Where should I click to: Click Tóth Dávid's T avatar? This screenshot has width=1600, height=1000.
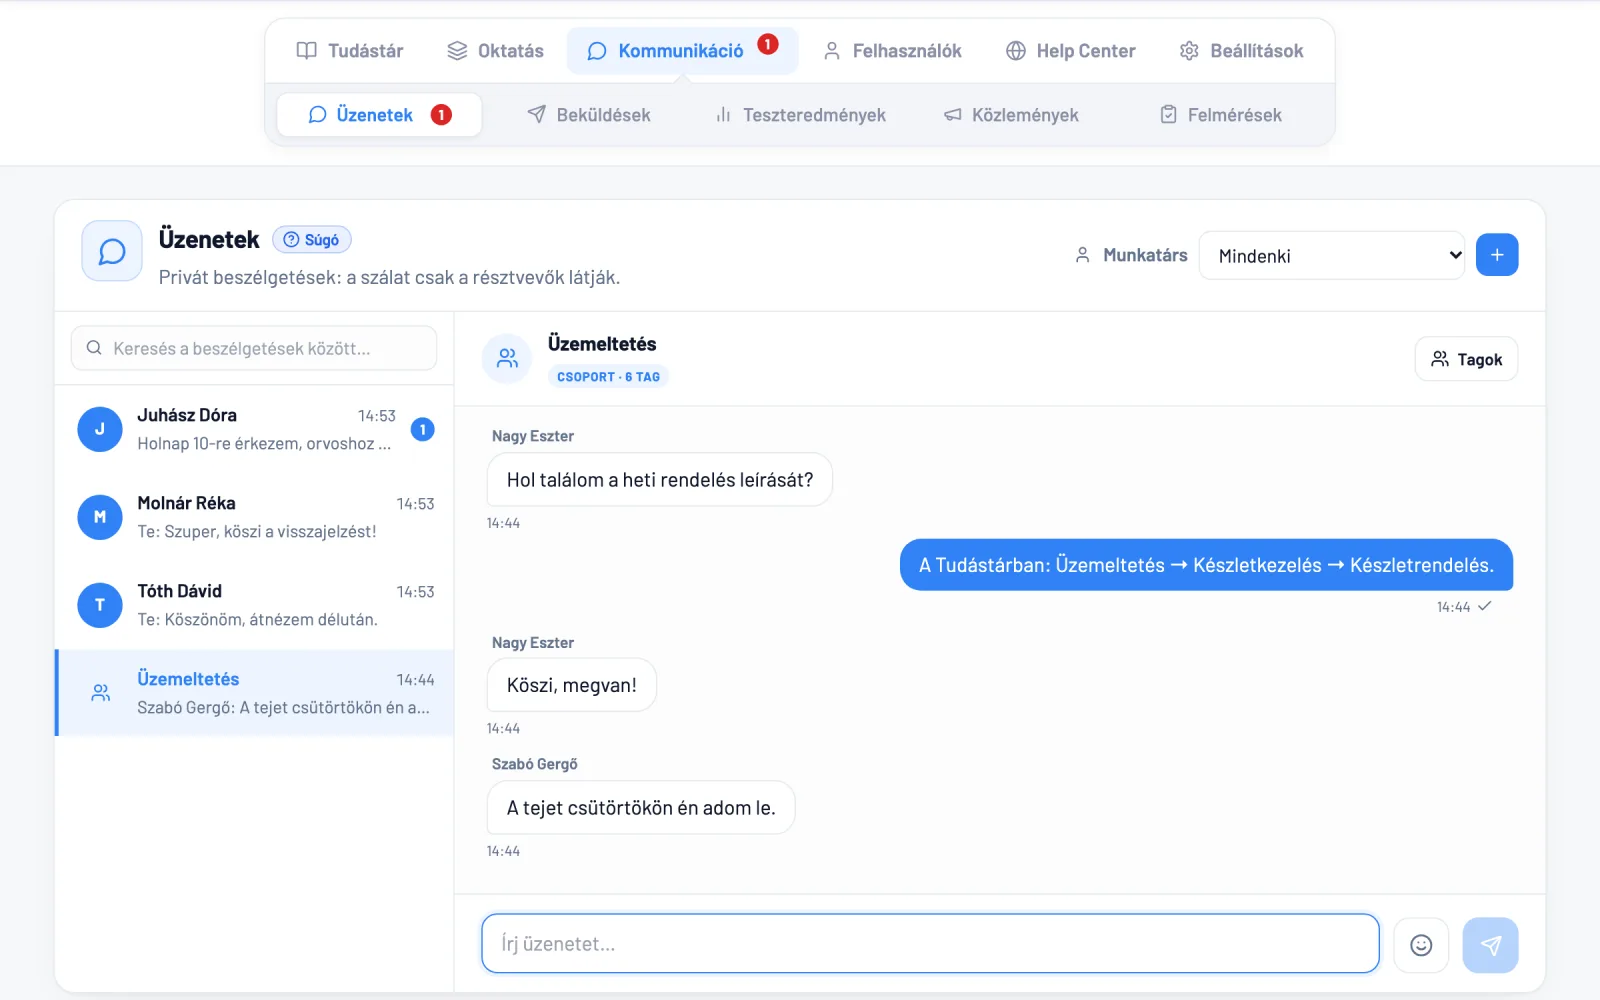click(100, 605)
